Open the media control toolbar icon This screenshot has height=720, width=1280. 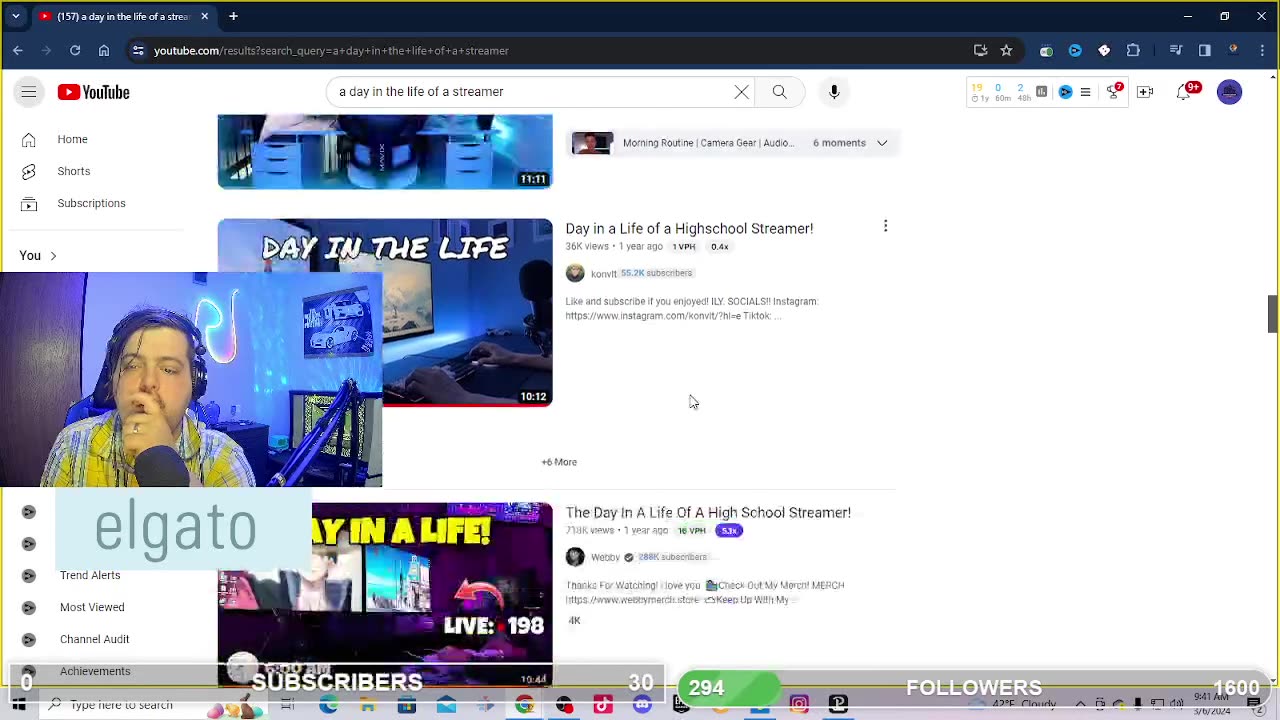[x=1176, y=50]
